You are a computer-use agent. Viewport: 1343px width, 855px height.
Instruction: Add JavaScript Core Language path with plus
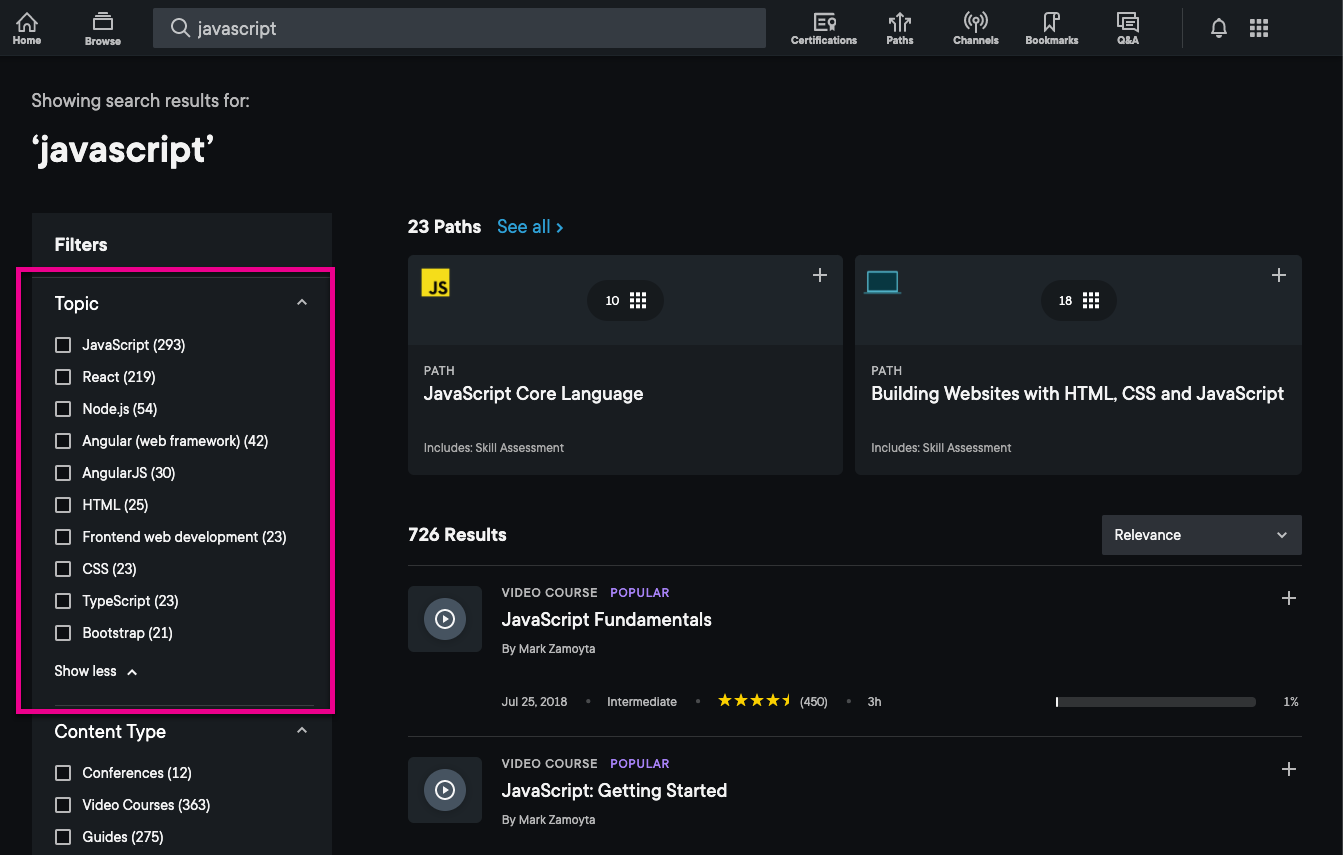(820, 275)
